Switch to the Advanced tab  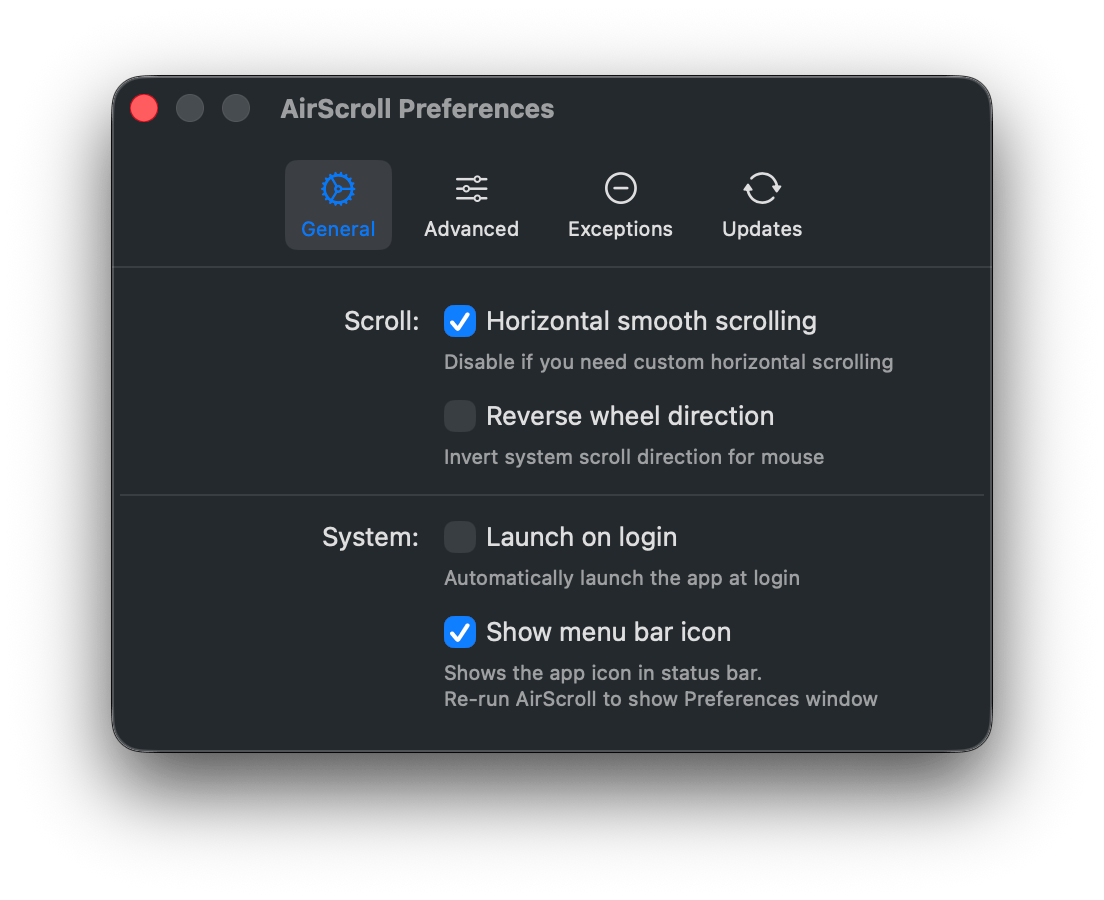coord(470,205)
